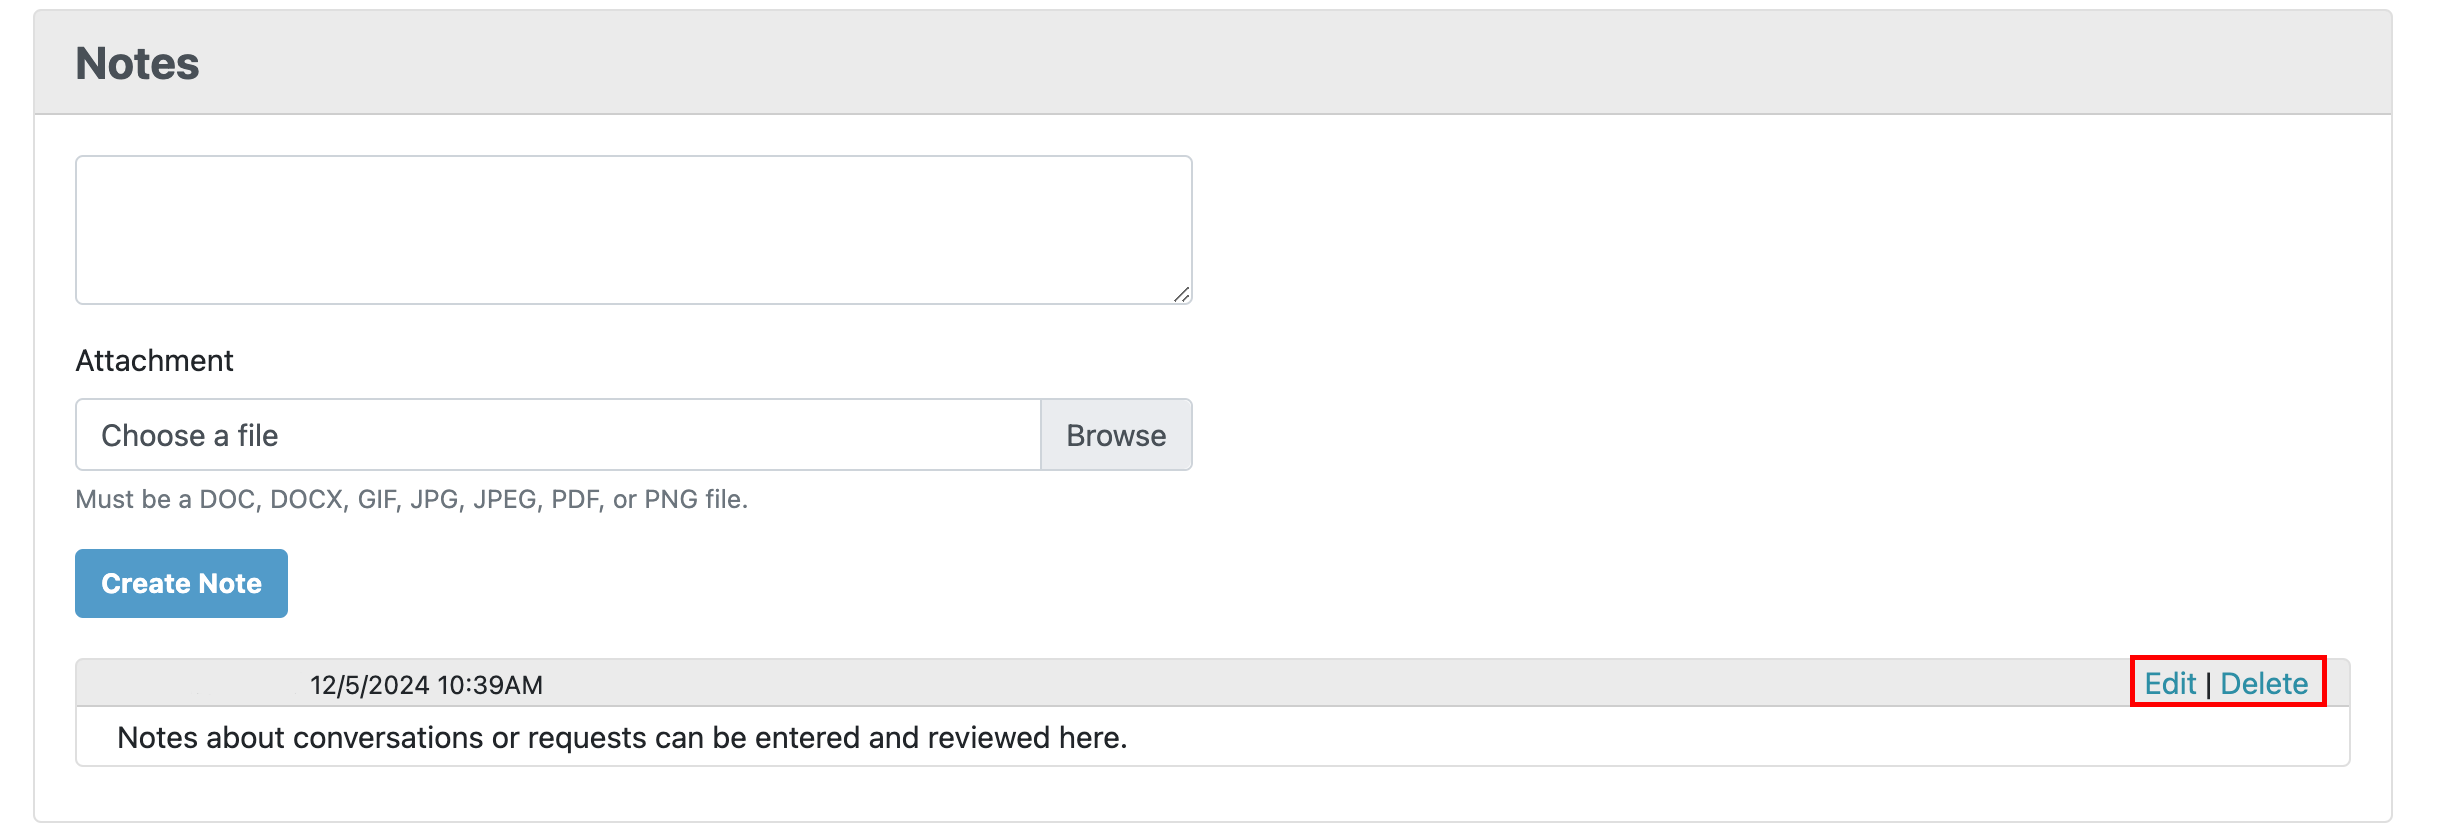The width and height of the screenshot is (2460, 836).
Task: Click 'Choose a file' placeholder text
Action: [x=189, y=436]
